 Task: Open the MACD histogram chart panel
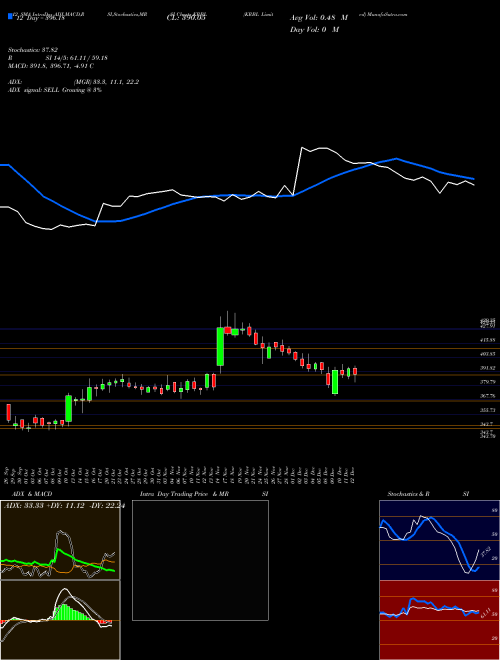60,620
